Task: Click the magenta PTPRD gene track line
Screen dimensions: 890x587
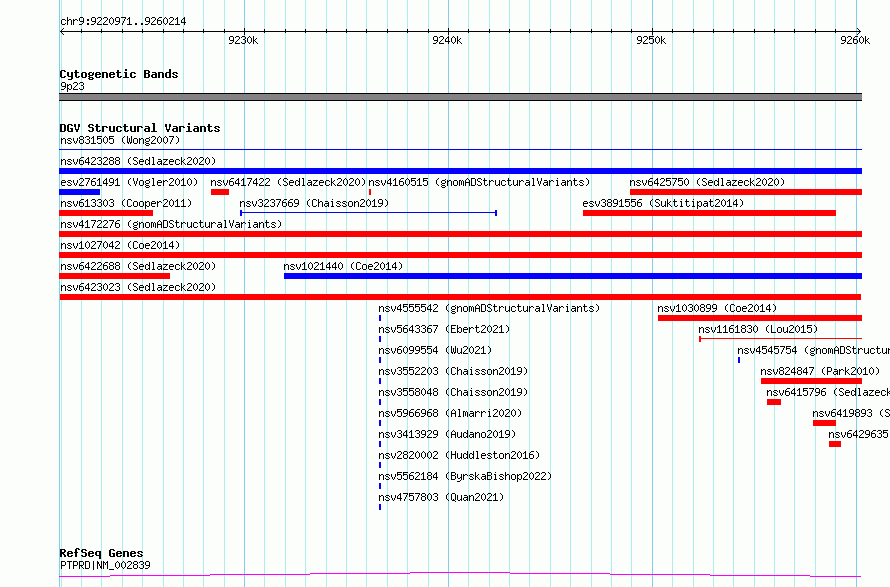Action: pyautogui.click(x=460, y=575)
